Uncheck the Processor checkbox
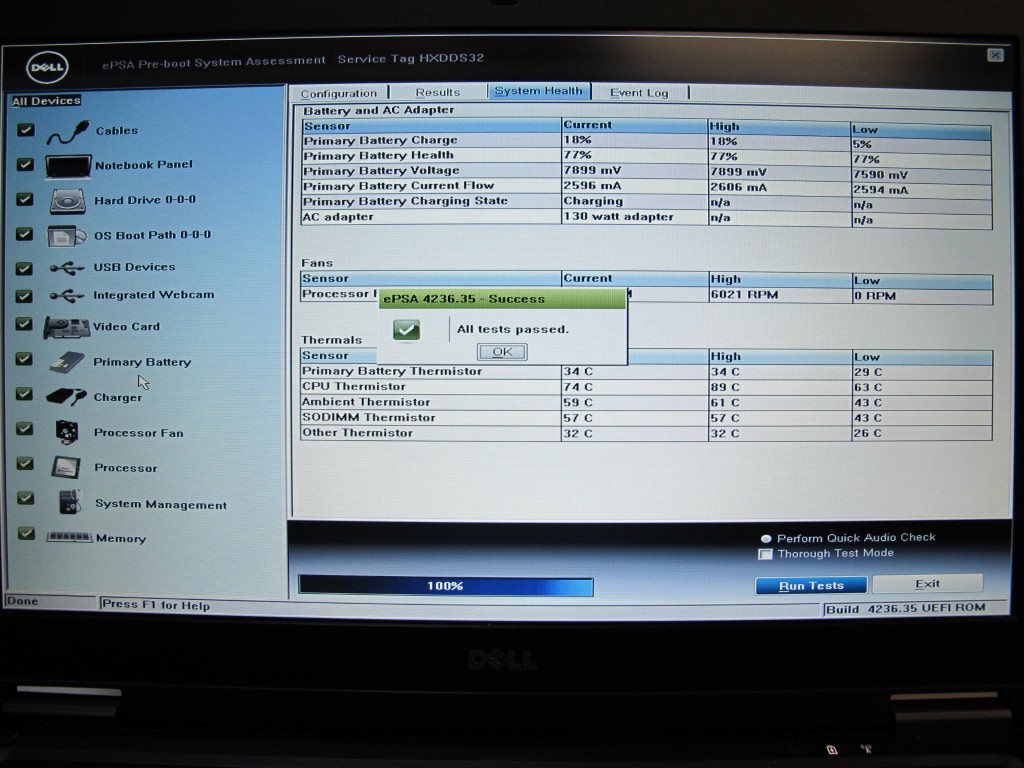 point(25,464)
